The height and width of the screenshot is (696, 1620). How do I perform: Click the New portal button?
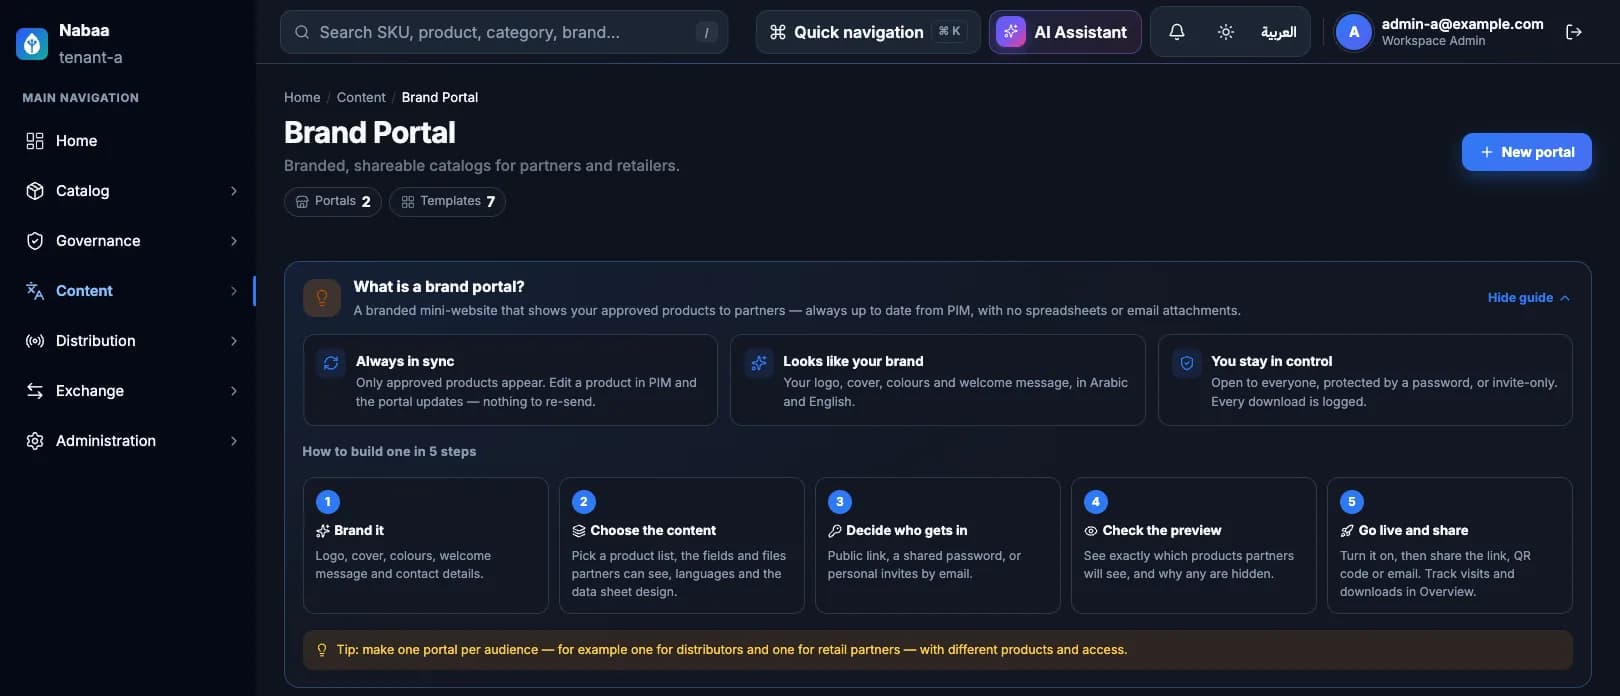pyautogui.click(x=1527, y=152)
